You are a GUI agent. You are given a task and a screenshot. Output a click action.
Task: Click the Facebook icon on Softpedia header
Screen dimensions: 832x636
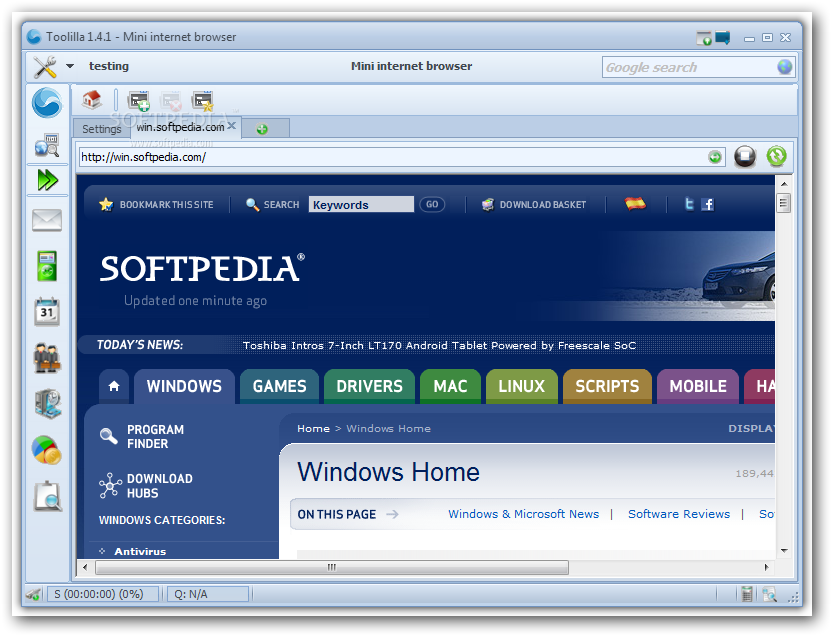[x=708, y=204]
